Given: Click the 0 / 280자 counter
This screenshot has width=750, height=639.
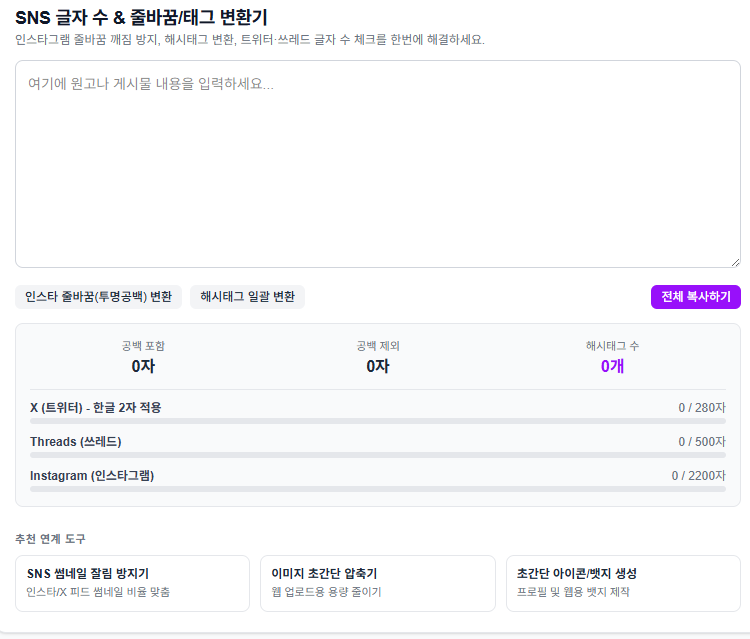Looking at the screenshot, I should click(x=702, y=408).
